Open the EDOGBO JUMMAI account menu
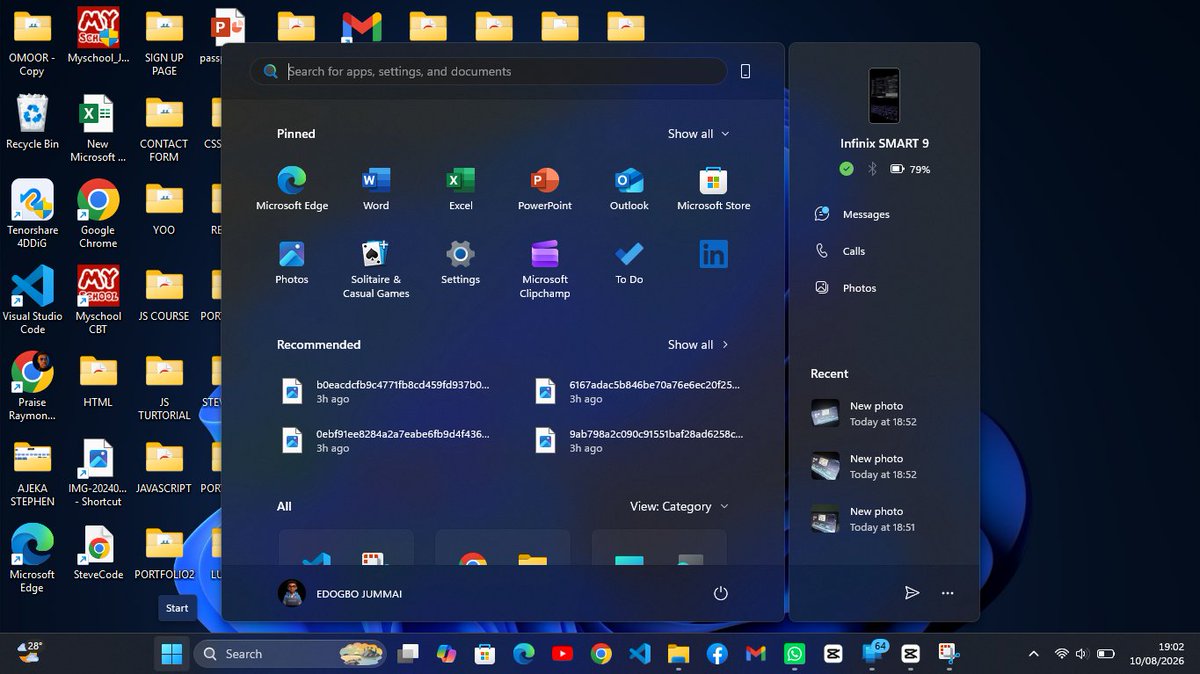This screenshot has height=674, width=1200. 340,593
